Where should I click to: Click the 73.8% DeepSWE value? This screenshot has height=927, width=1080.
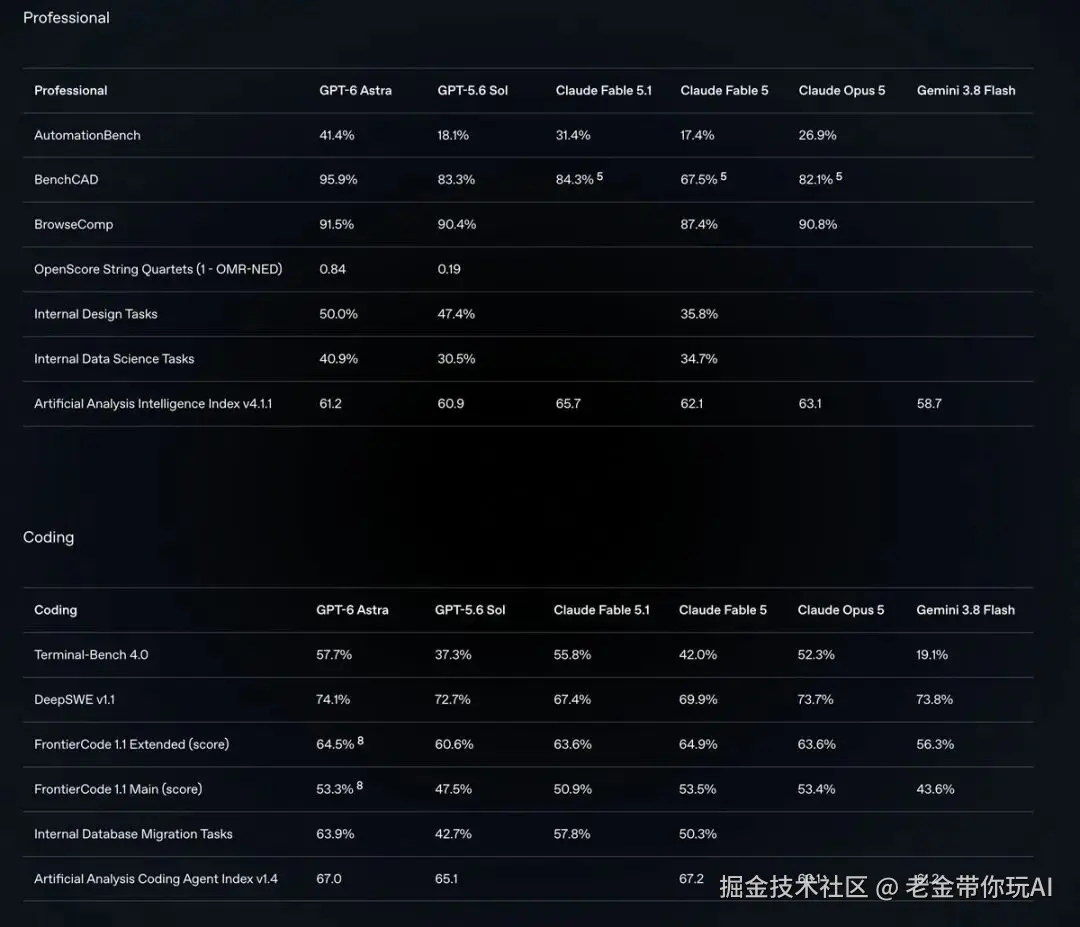(x=935, y=699)
